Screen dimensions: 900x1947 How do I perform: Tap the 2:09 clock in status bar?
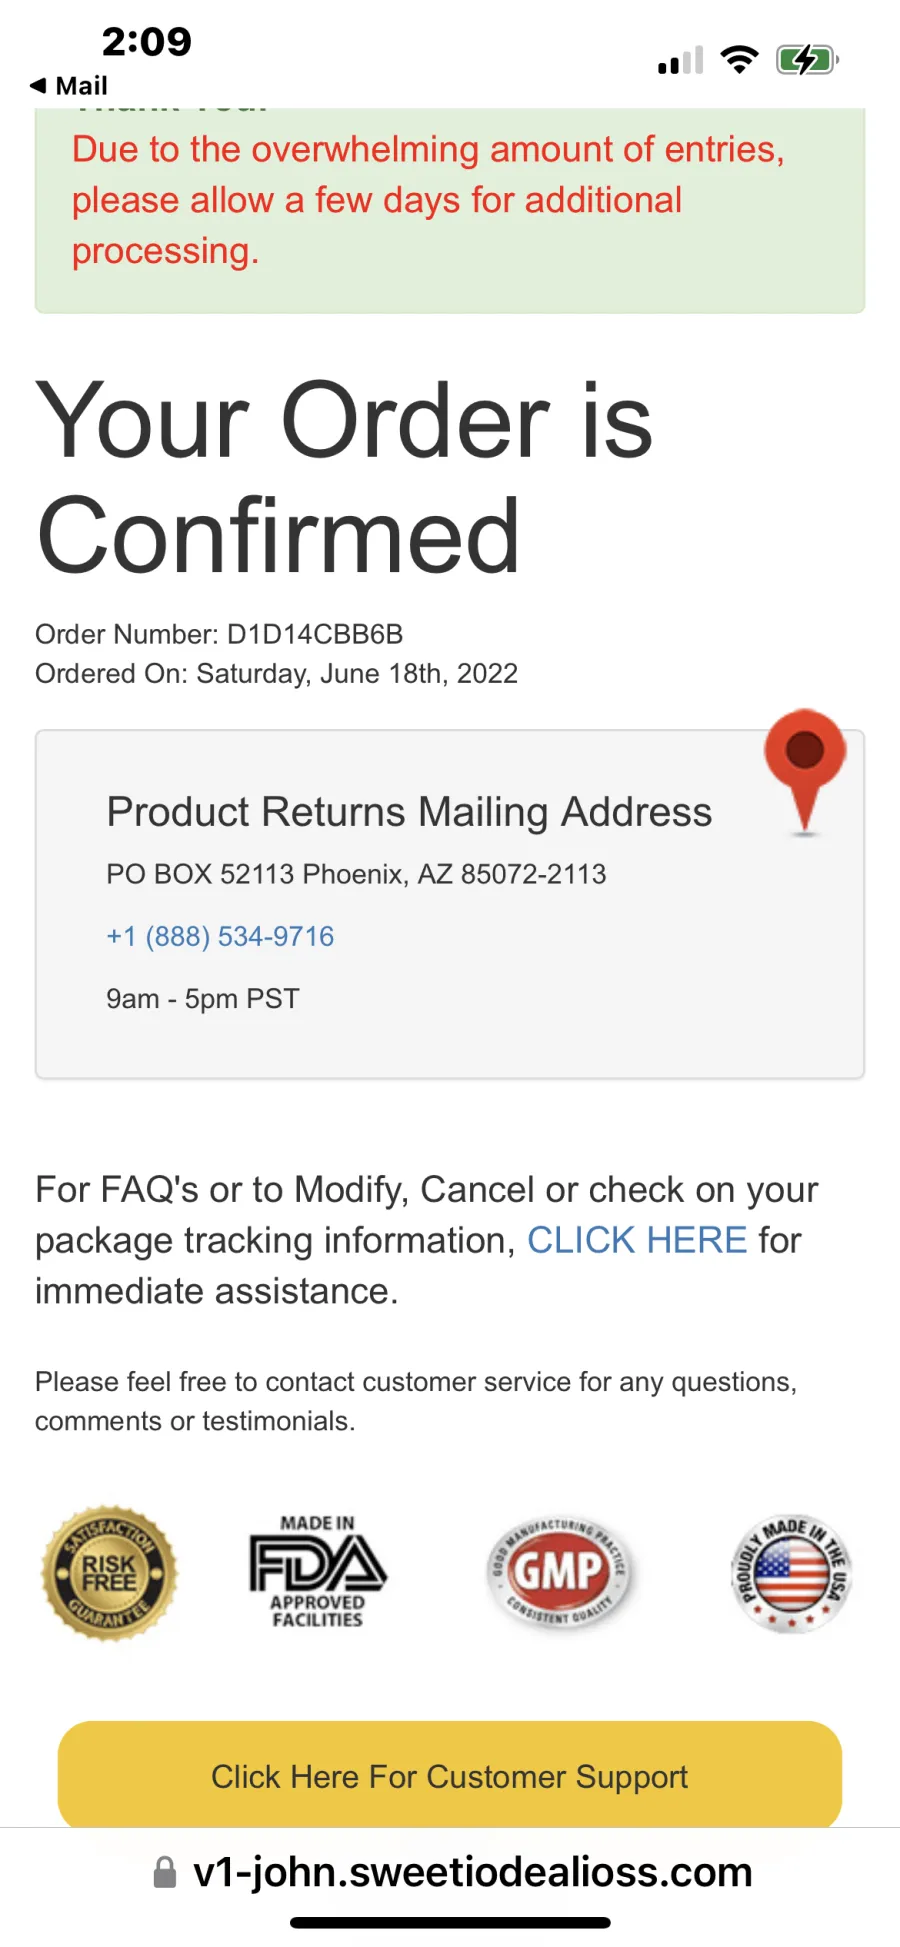tap(146, 42)
